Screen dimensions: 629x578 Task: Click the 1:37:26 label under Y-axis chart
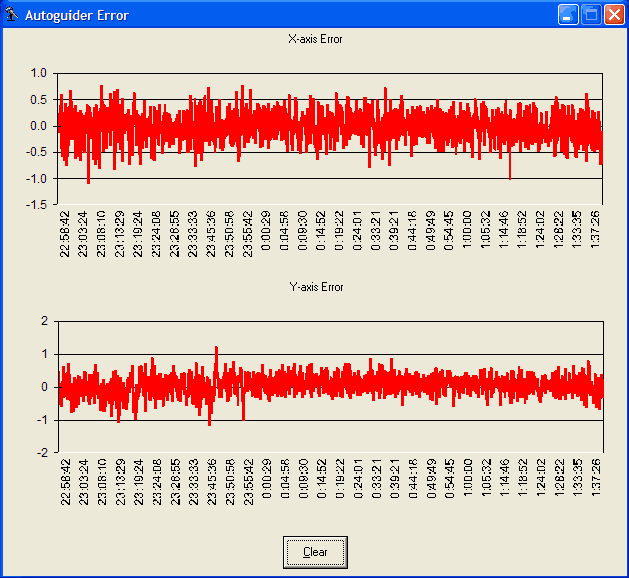point(595,482)
